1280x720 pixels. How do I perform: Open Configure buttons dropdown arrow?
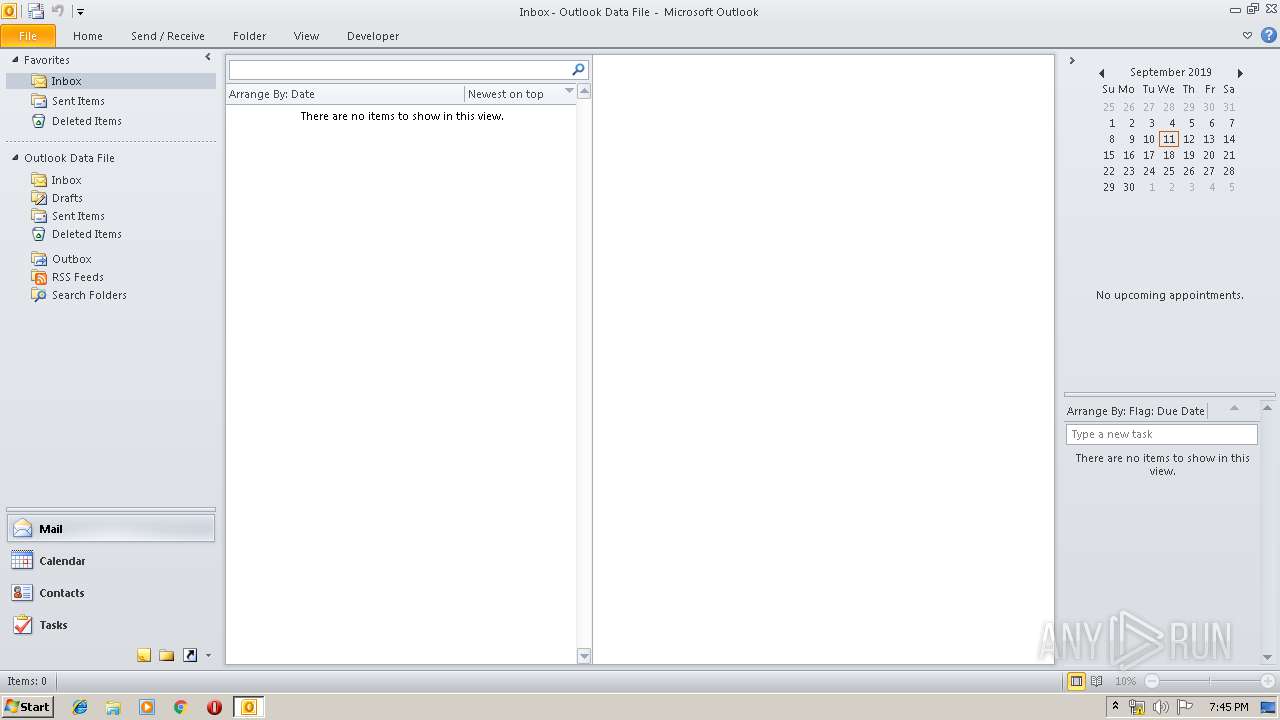coord(208,656)
